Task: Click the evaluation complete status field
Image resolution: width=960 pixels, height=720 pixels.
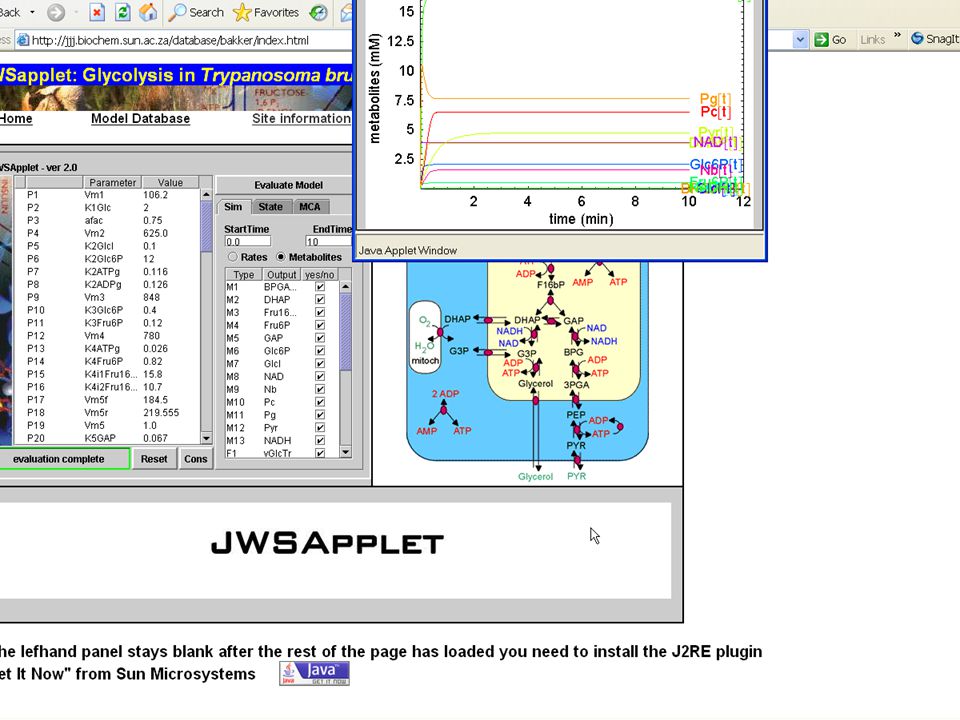Action: pyautogui.click(x=64, y=459)
